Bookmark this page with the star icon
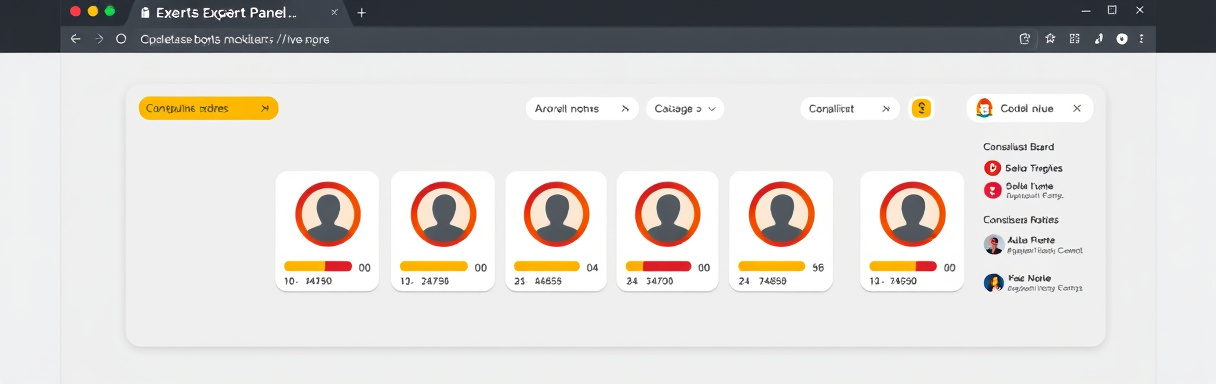Screen dimensions: 1216x384 coord(1050,39)
